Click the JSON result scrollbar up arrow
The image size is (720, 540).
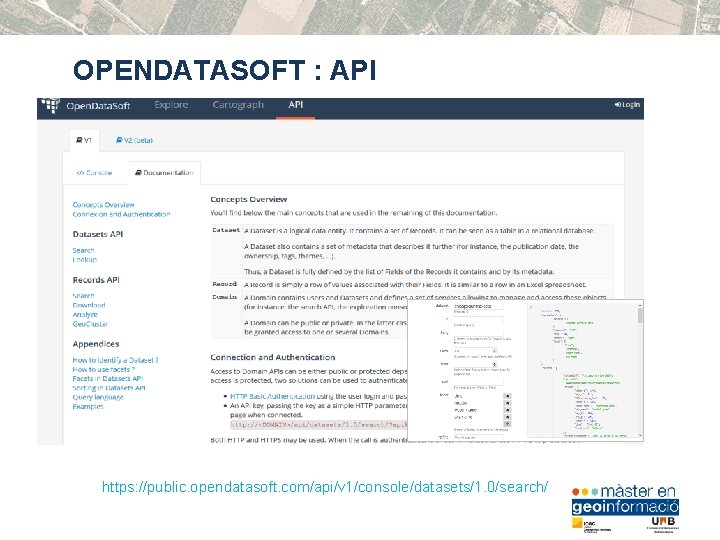click(x=640, y=305)
